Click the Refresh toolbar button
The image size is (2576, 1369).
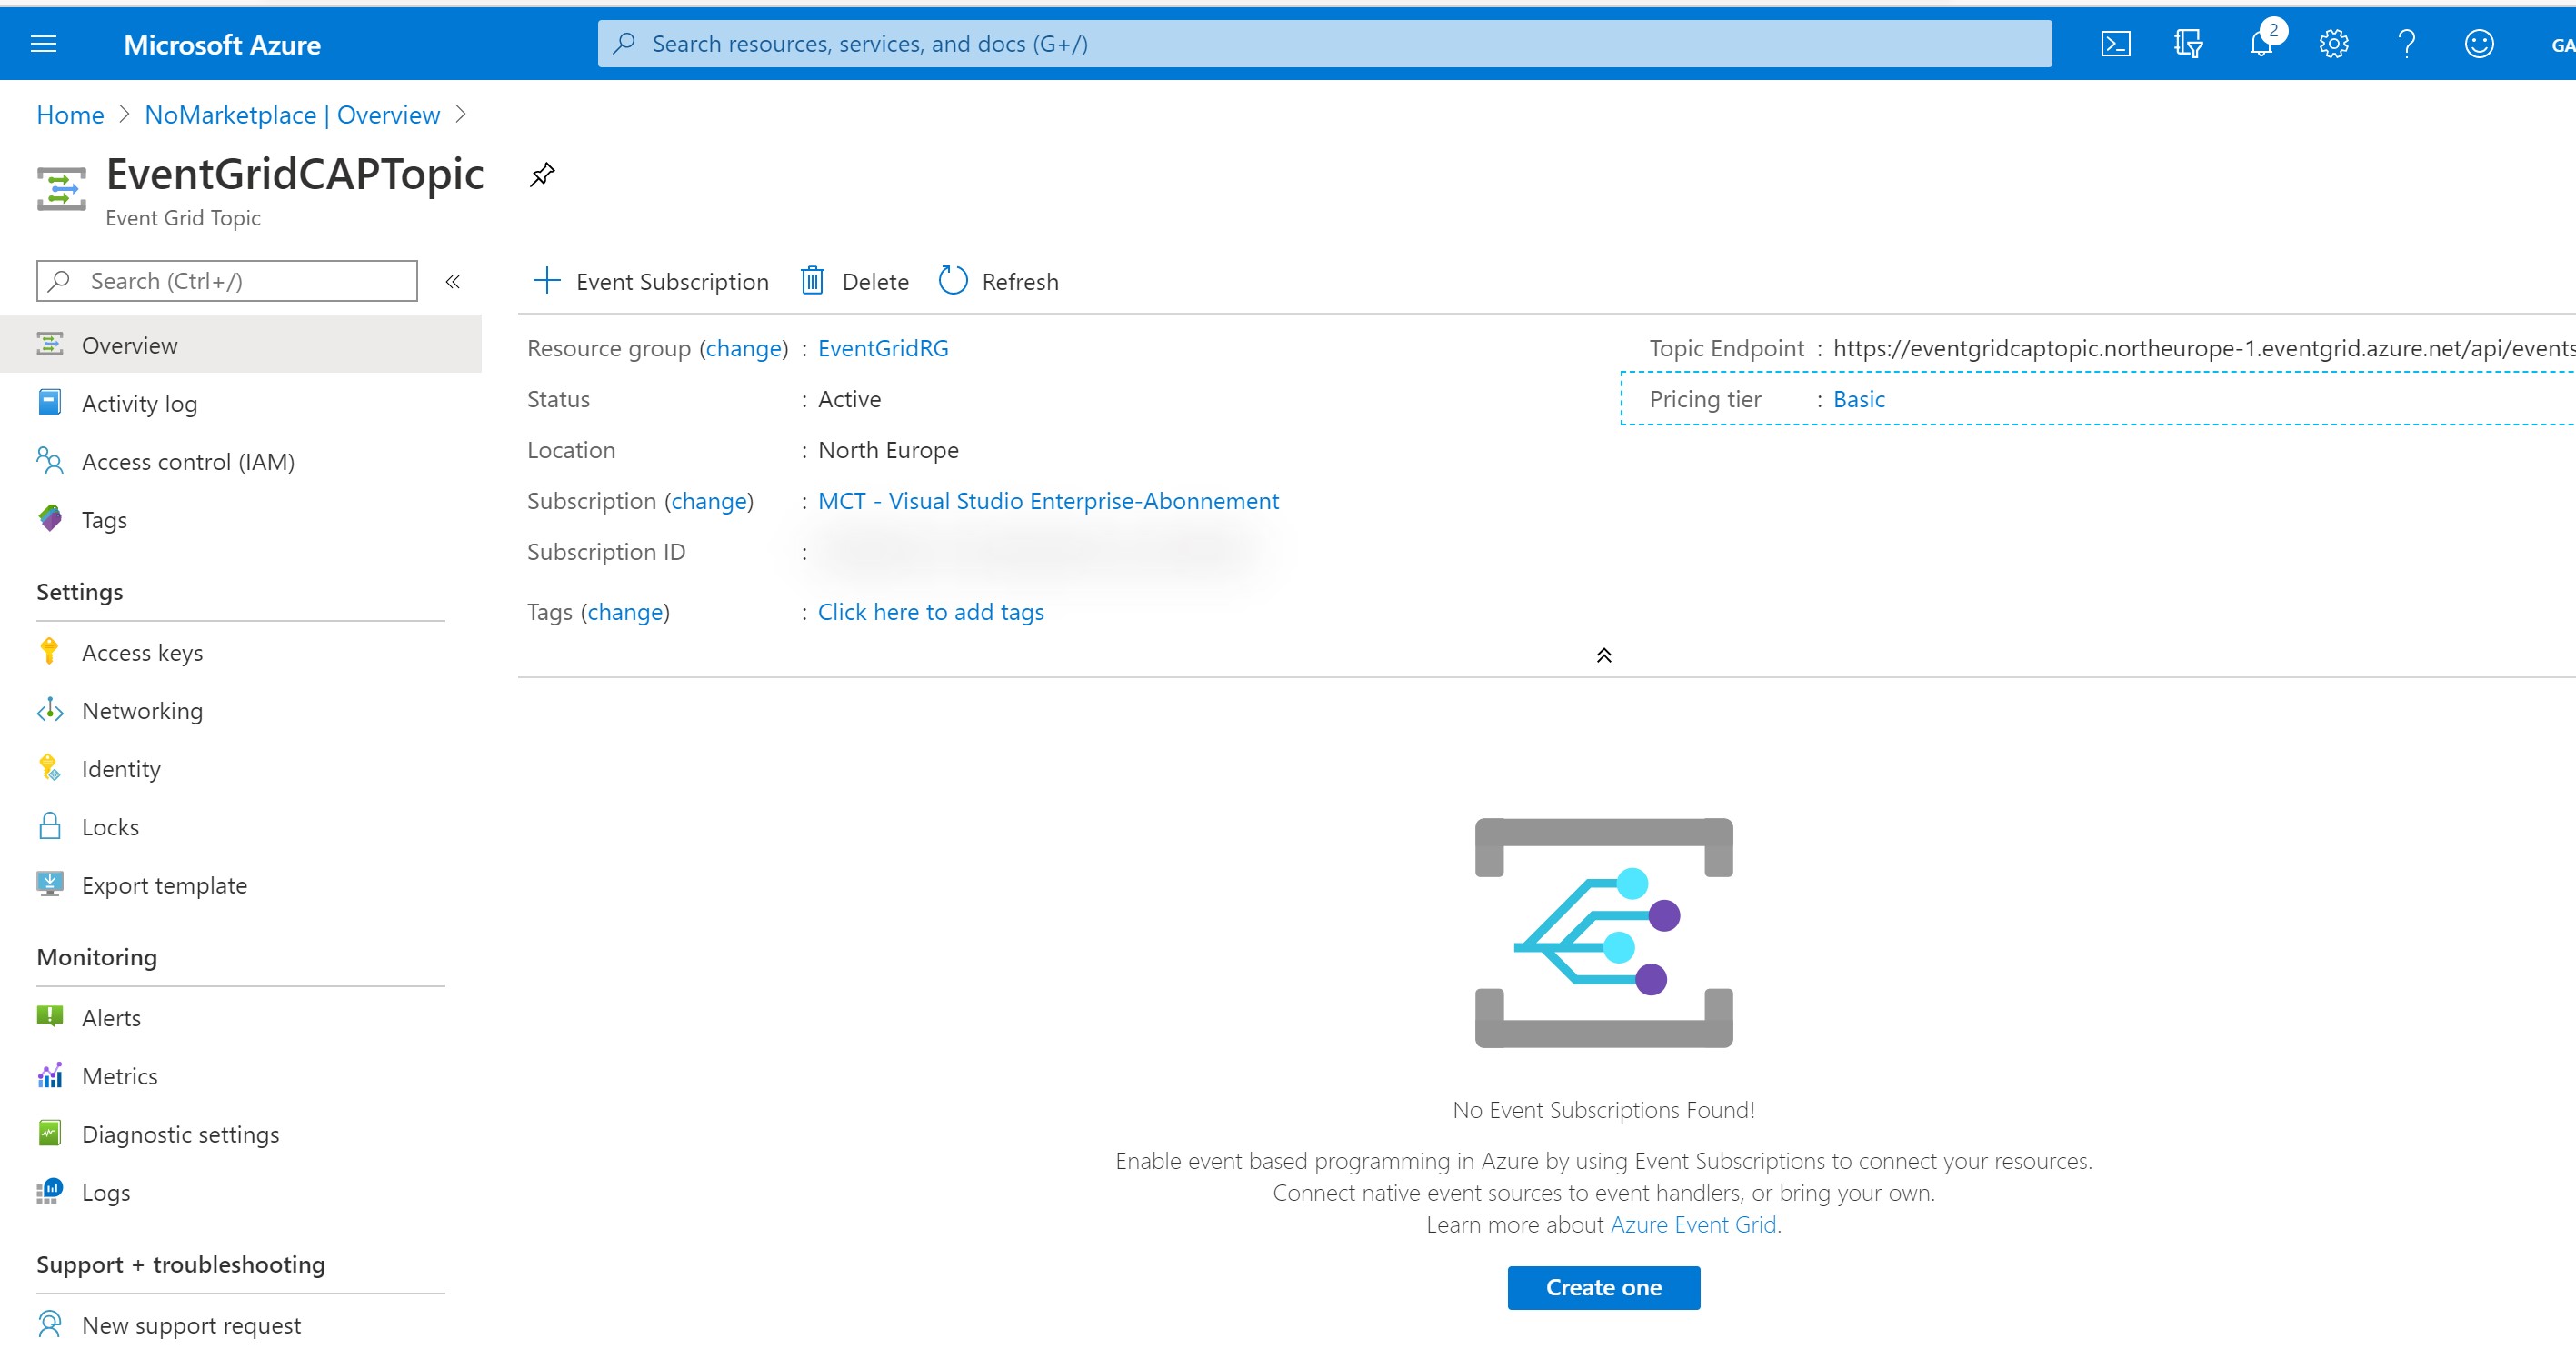pyautogui.click(x=998, y=281)
